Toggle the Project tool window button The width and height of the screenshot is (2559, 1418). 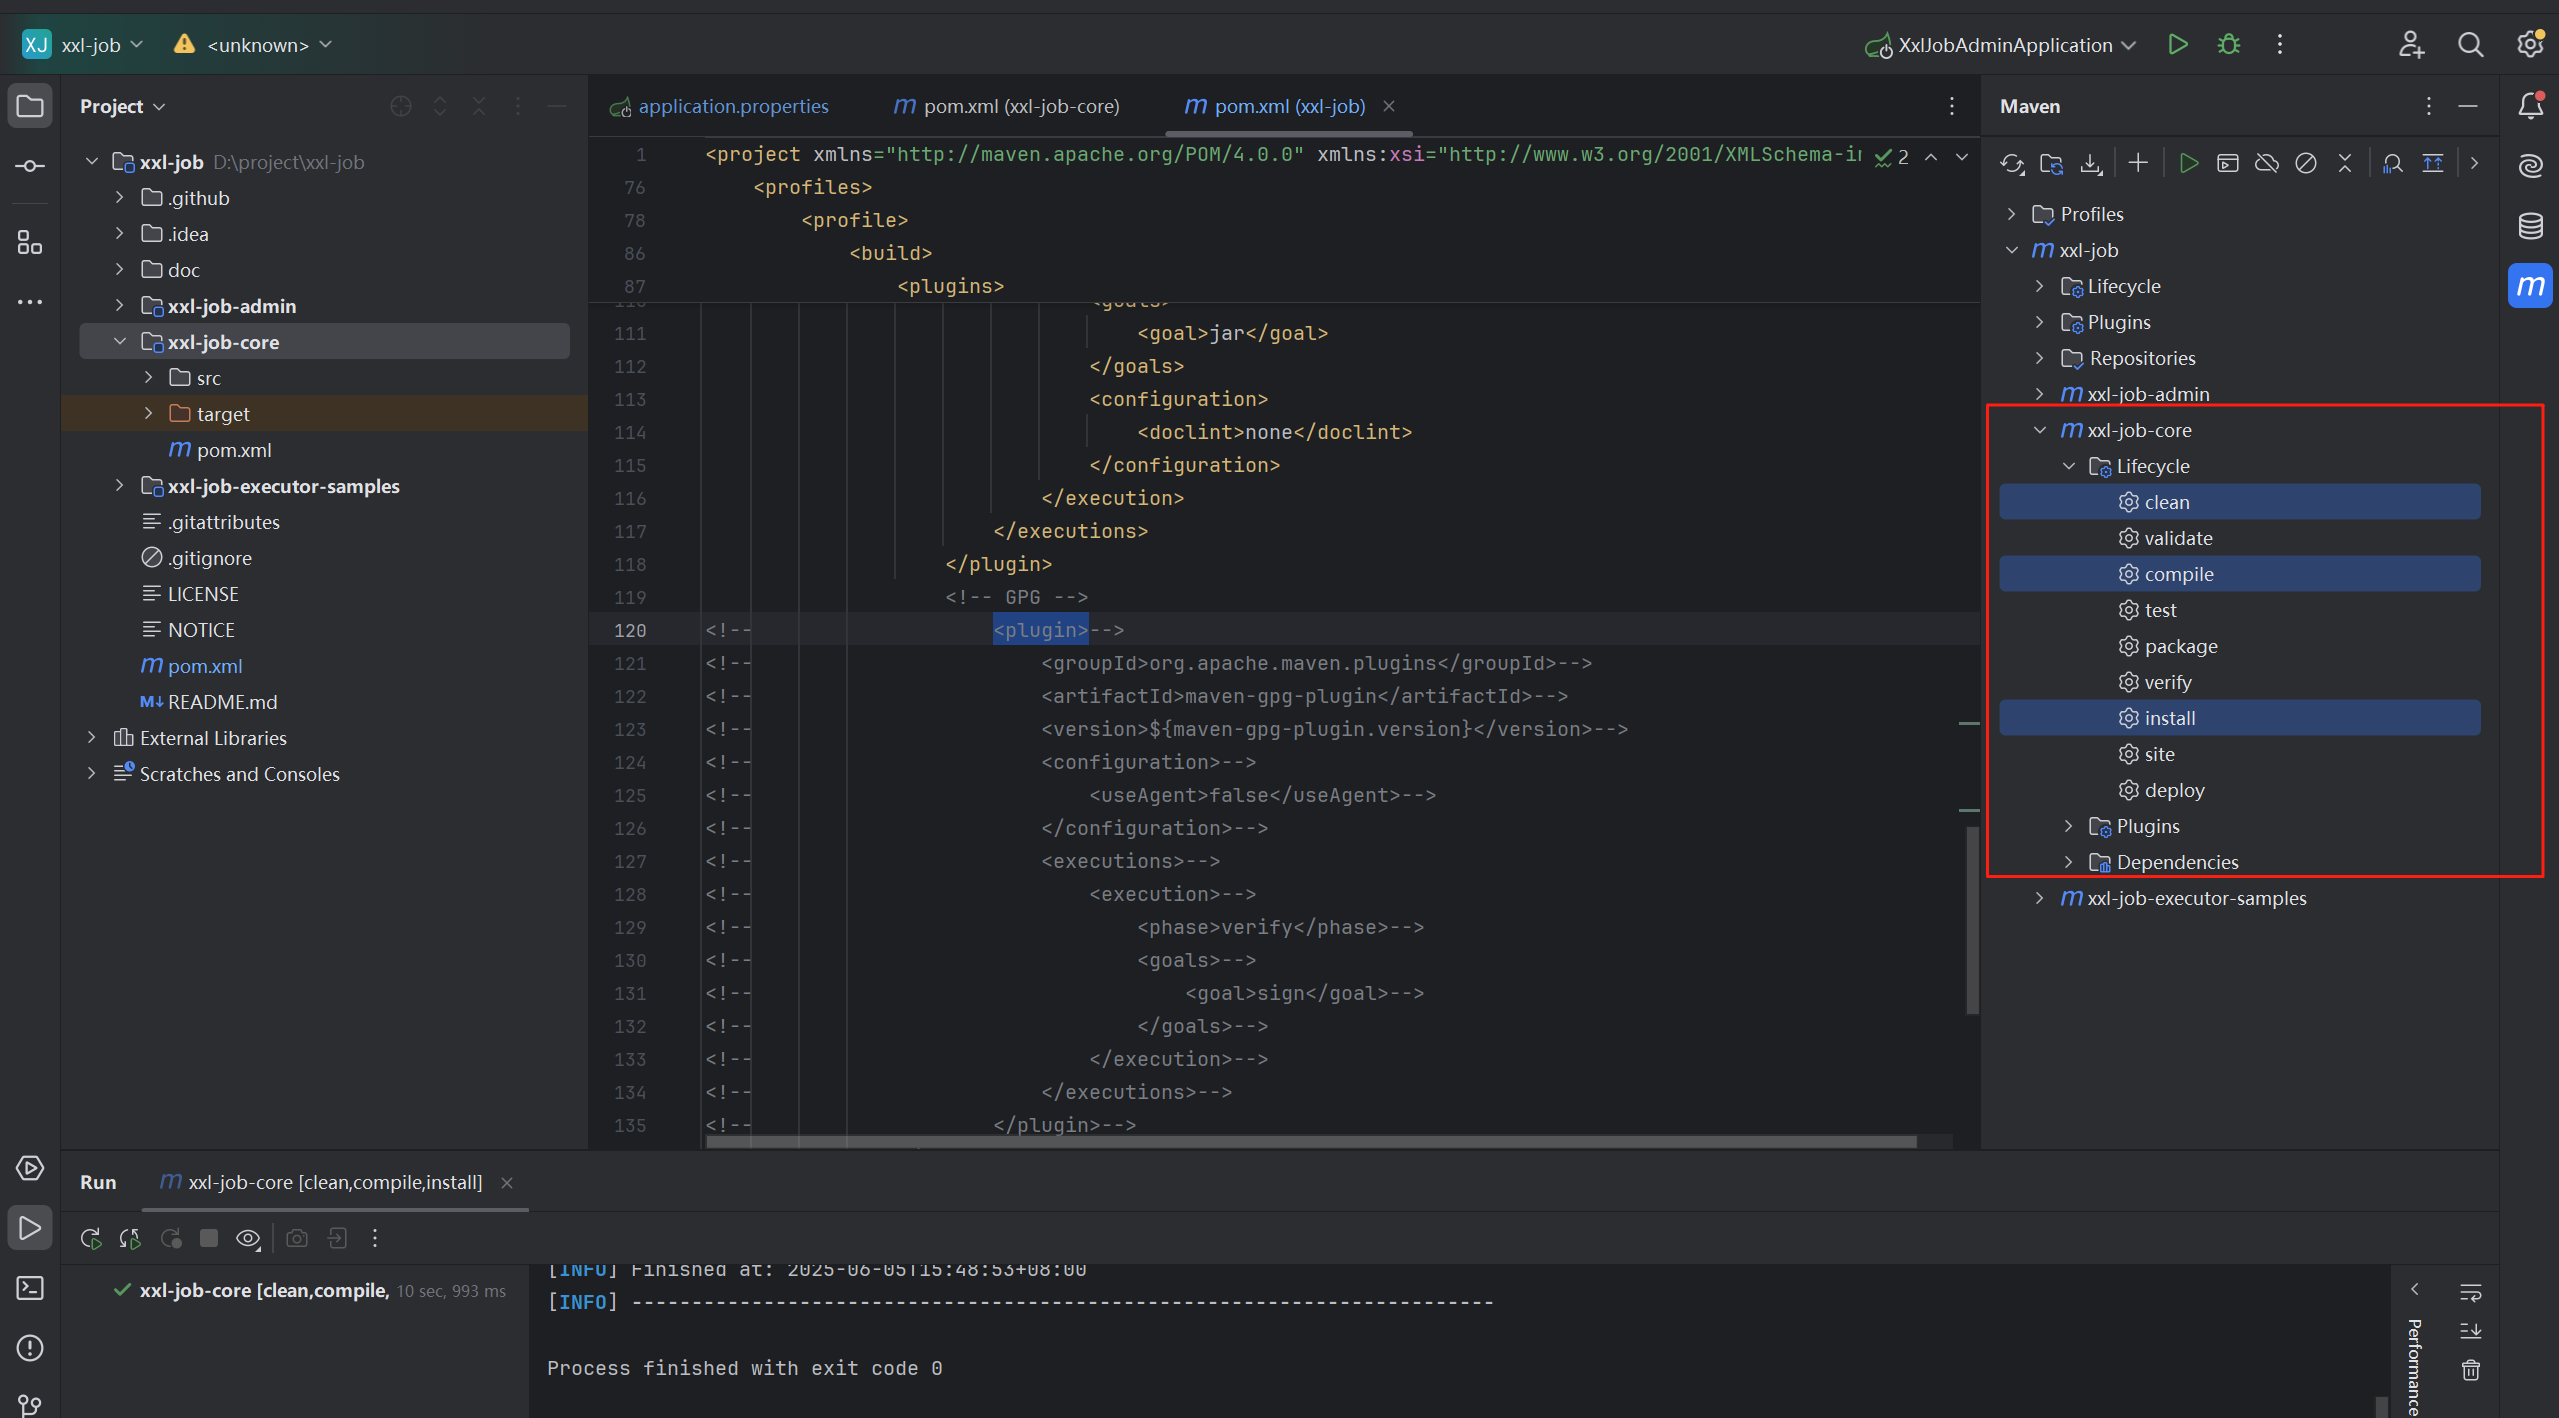point(30,106)
